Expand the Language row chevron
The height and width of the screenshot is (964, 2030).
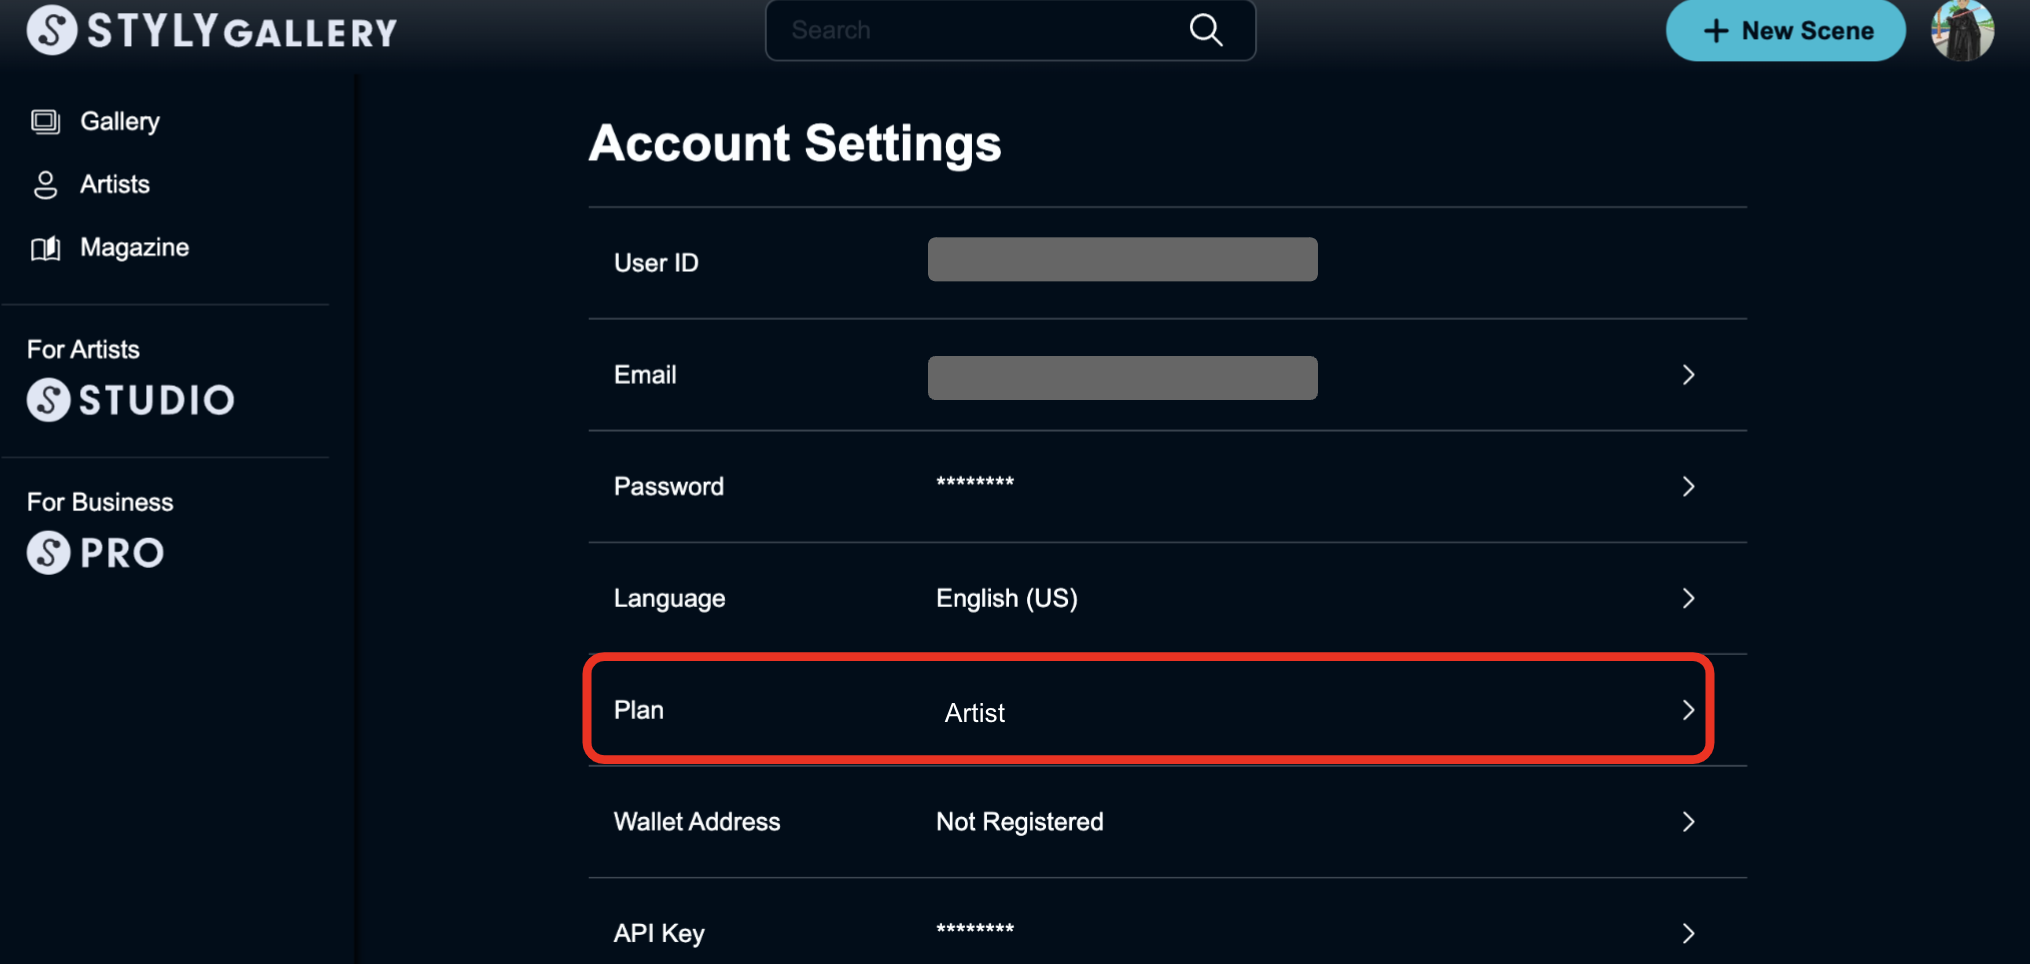(1688, 598)
